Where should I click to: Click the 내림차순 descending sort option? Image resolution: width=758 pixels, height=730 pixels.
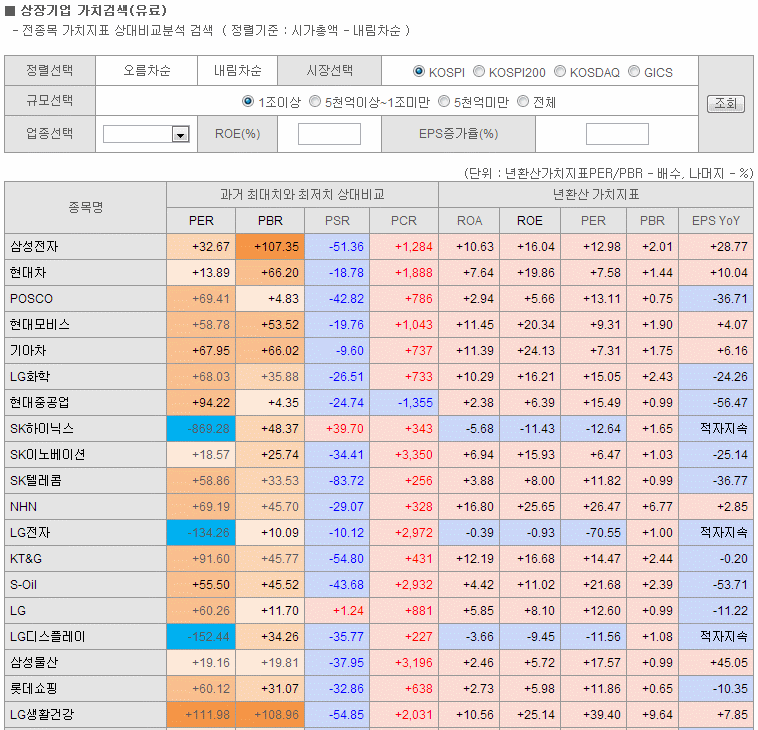pos(237,71)
